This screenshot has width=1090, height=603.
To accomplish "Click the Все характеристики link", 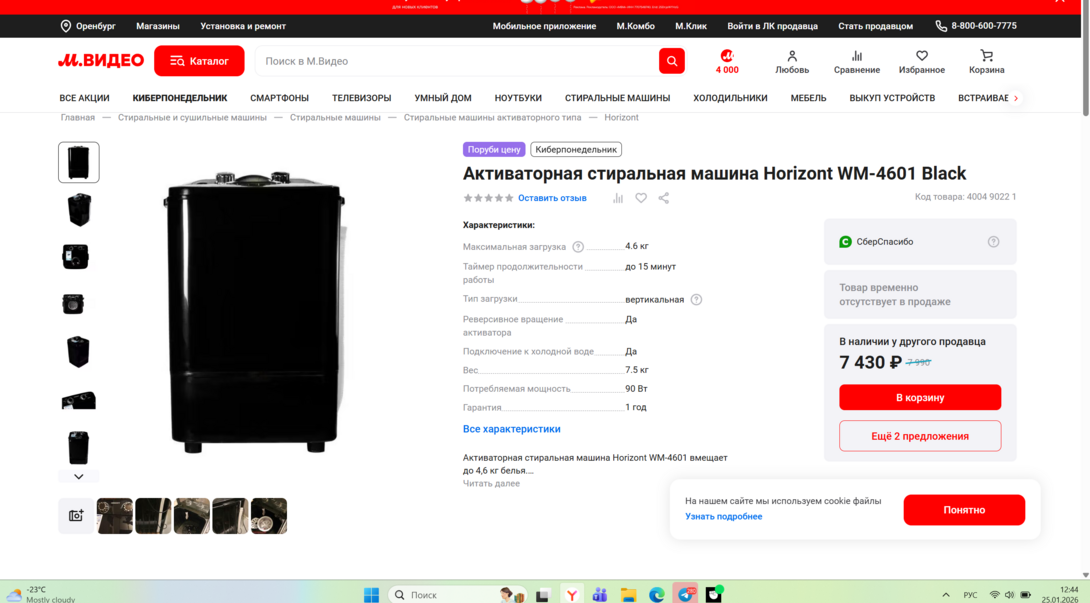I will (x=511, y=429).
